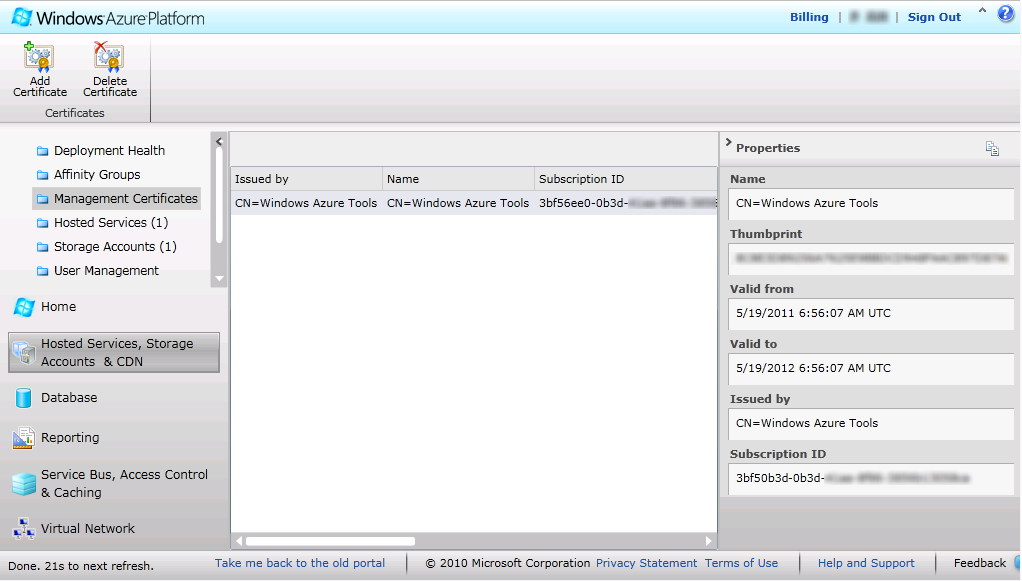The image size is (1022, 581).
Task: Open the Billing link
Action: 809,17
